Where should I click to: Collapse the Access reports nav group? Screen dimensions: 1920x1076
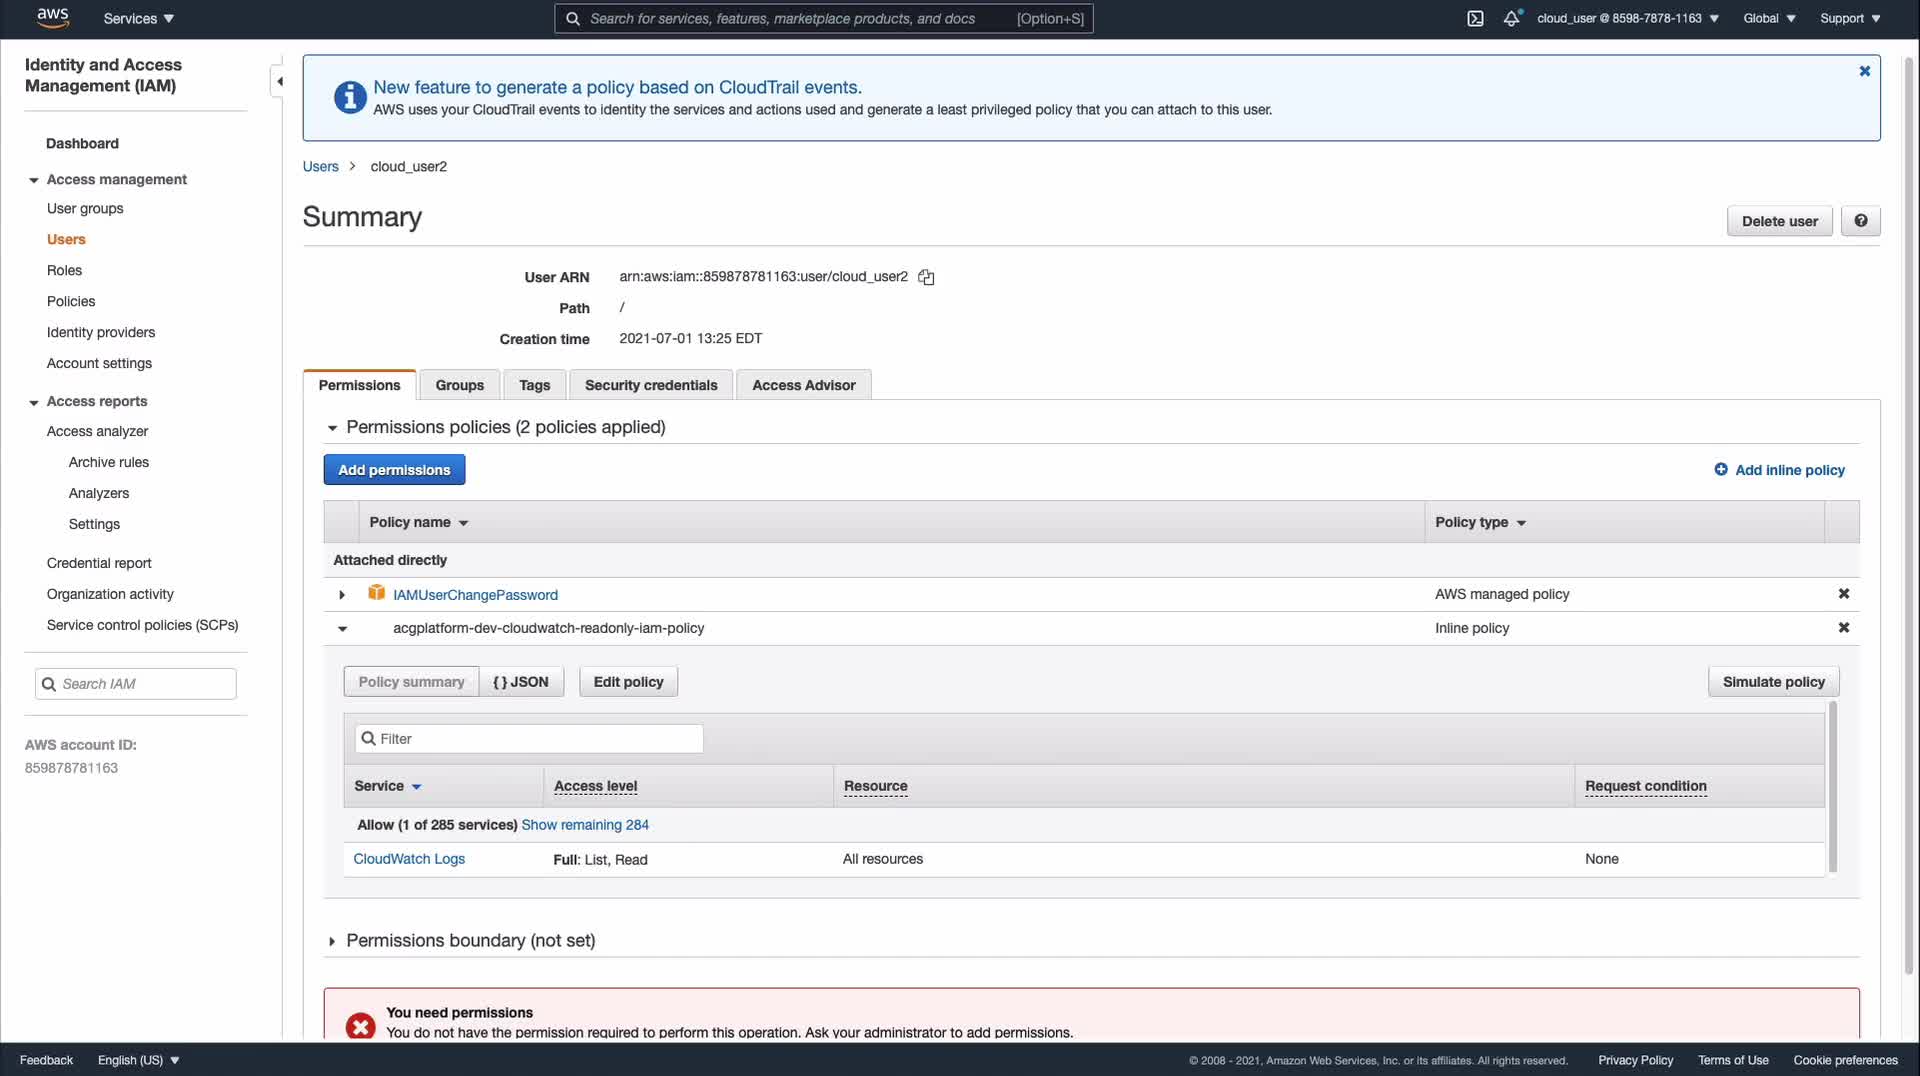[34, 402]
